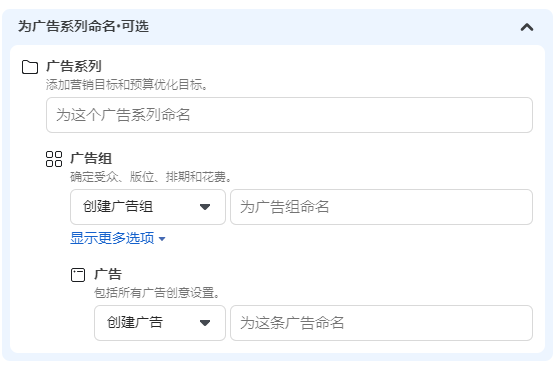Open the 创建广告 dropdown
This screenshot has width=558, height=370.
[x=160, y=323]
